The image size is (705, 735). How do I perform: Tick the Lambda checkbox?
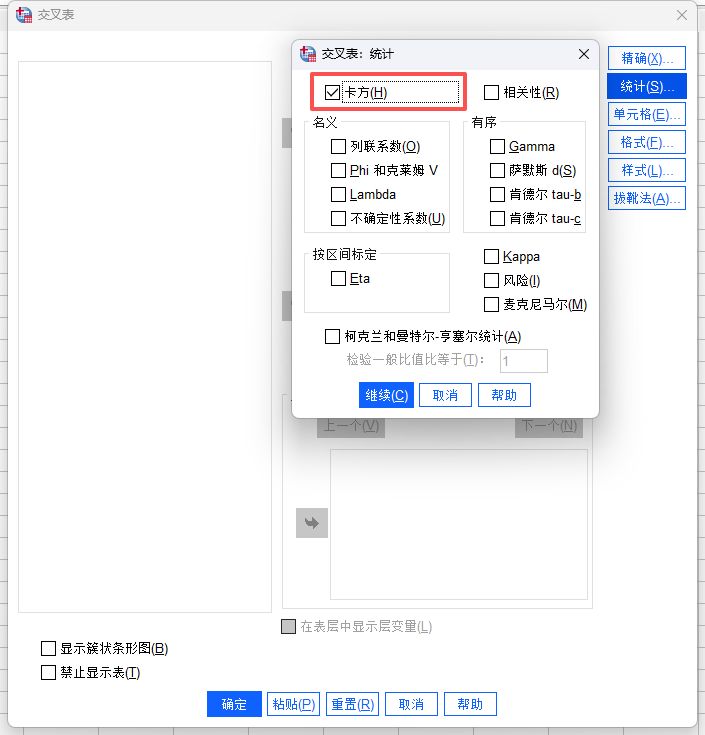pos(338,195)
